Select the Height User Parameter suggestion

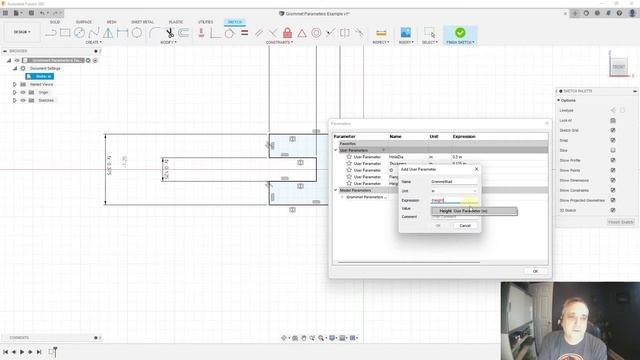coord(475,211)
